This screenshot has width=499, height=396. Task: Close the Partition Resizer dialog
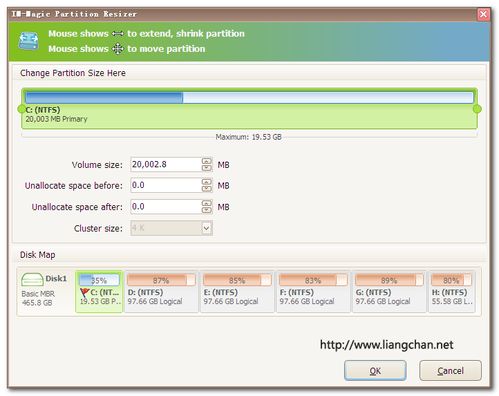point(483,14)
